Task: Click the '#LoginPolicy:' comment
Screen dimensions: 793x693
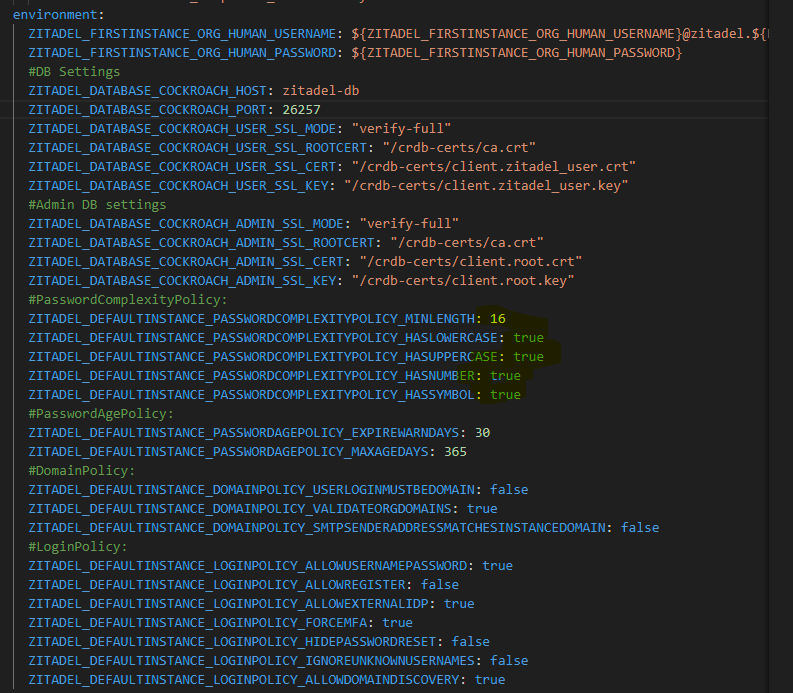Action: pyautogui.click(x=78, y=547)
